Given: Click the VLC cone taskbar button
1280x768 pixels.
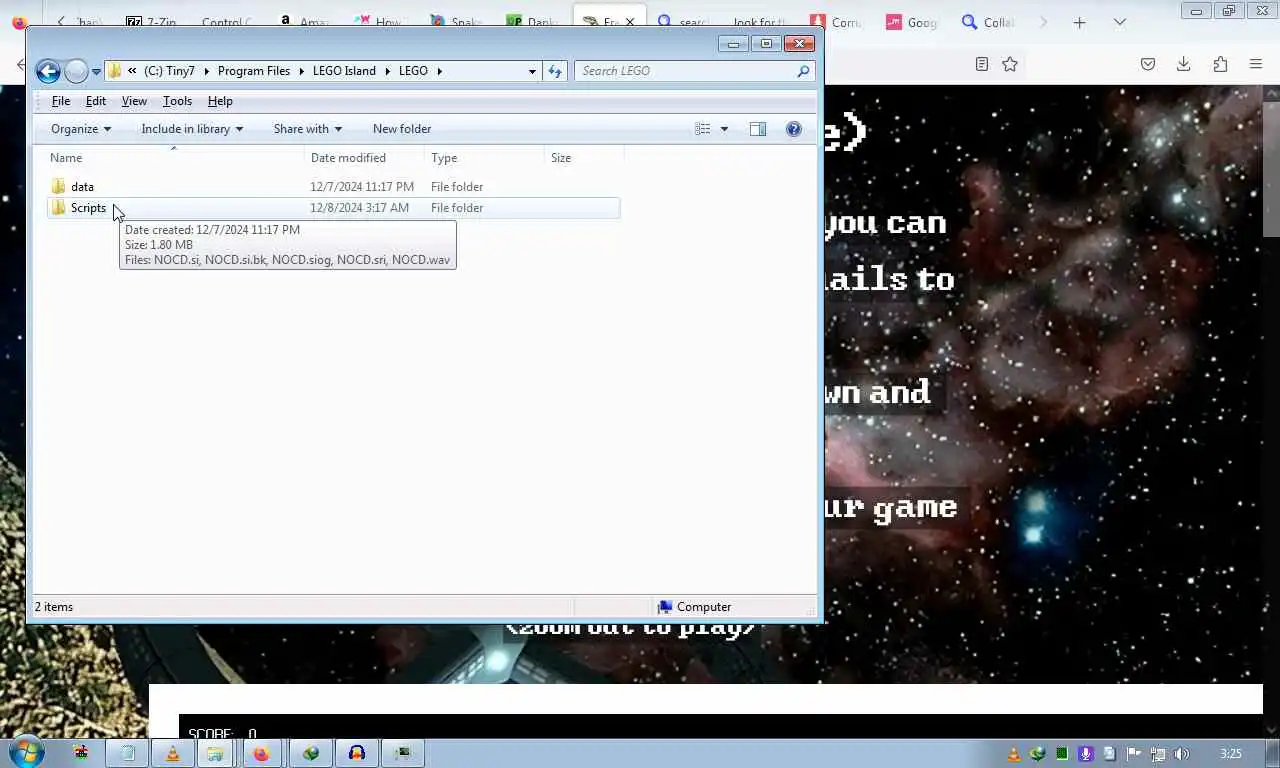Looking at the screenshot, I should [172, 753].
